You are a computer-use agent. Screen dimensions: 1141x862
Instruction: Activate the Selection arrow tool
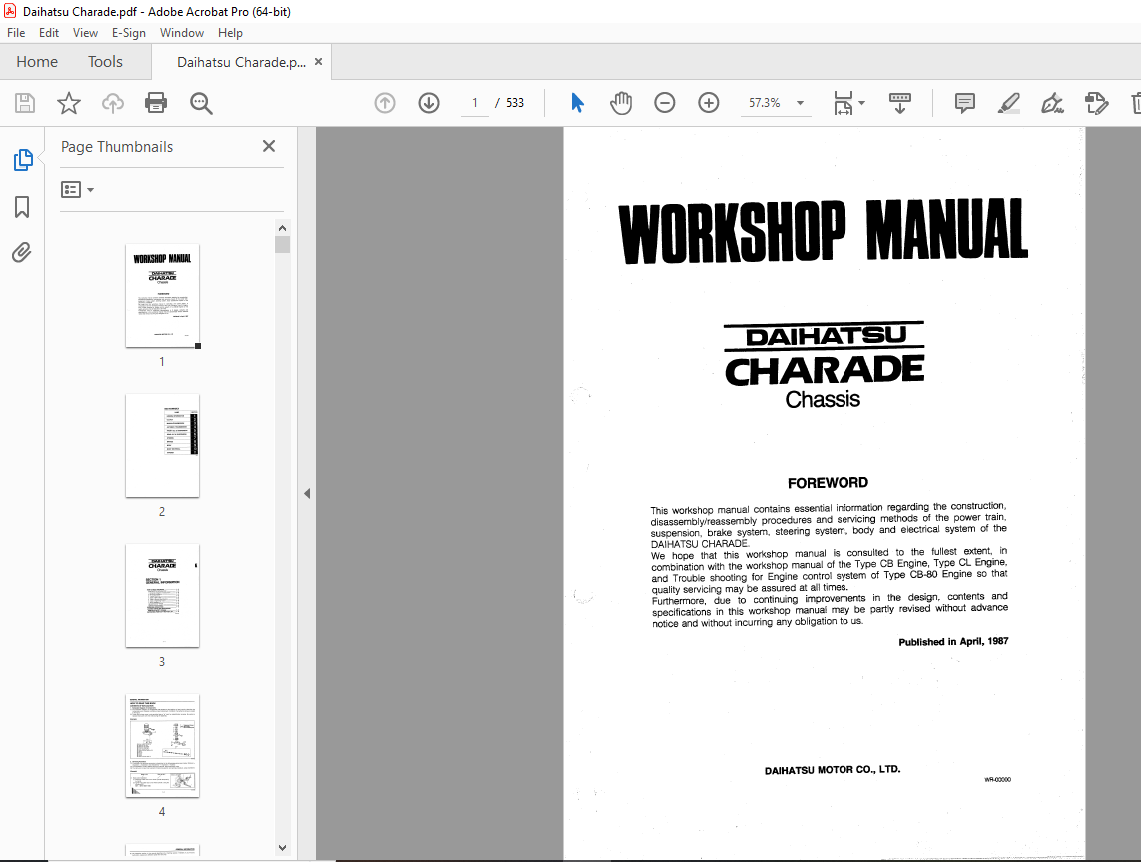coord(578,103)
